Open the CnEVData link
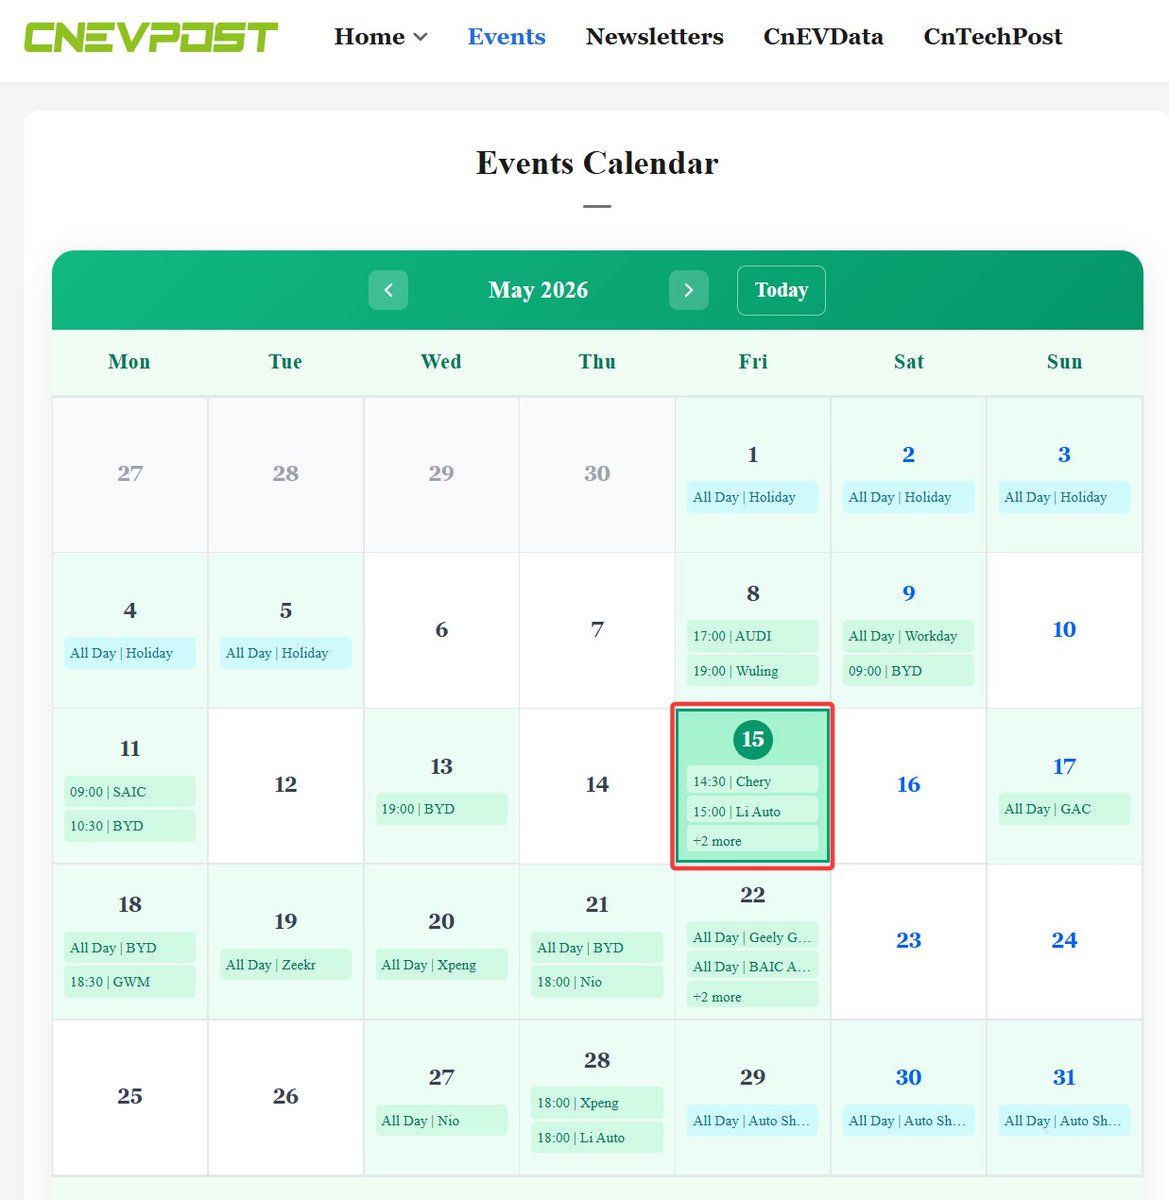 coord(823,37)
